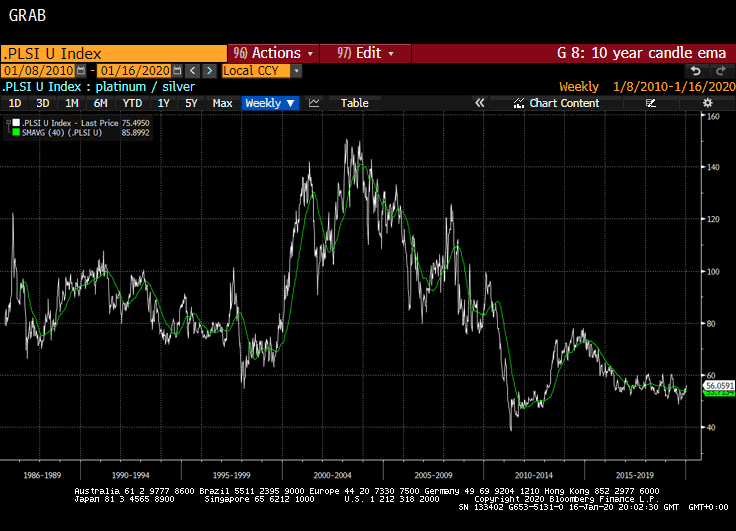The width and height of the screenshot is (736, 531).
Task: Select the YTD range tab
Action: [132, 103]
